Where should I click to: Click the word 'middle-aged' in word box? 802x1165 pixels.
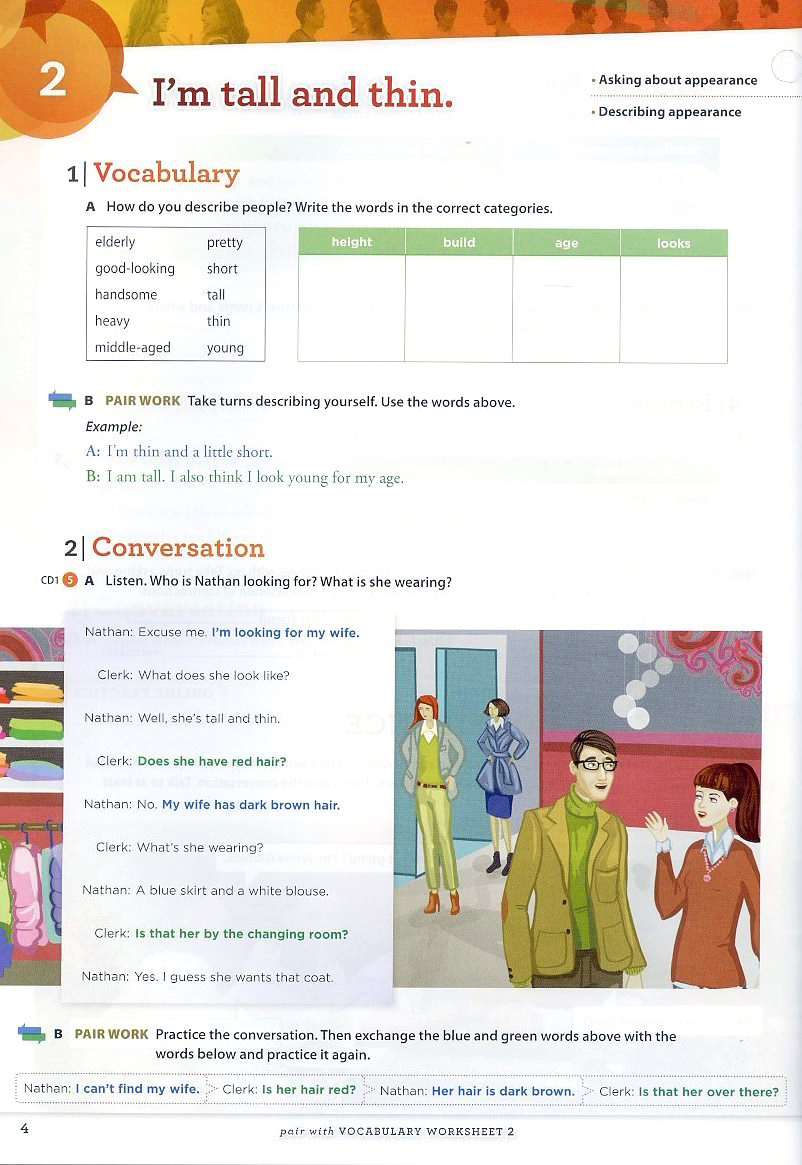[133, 347]
